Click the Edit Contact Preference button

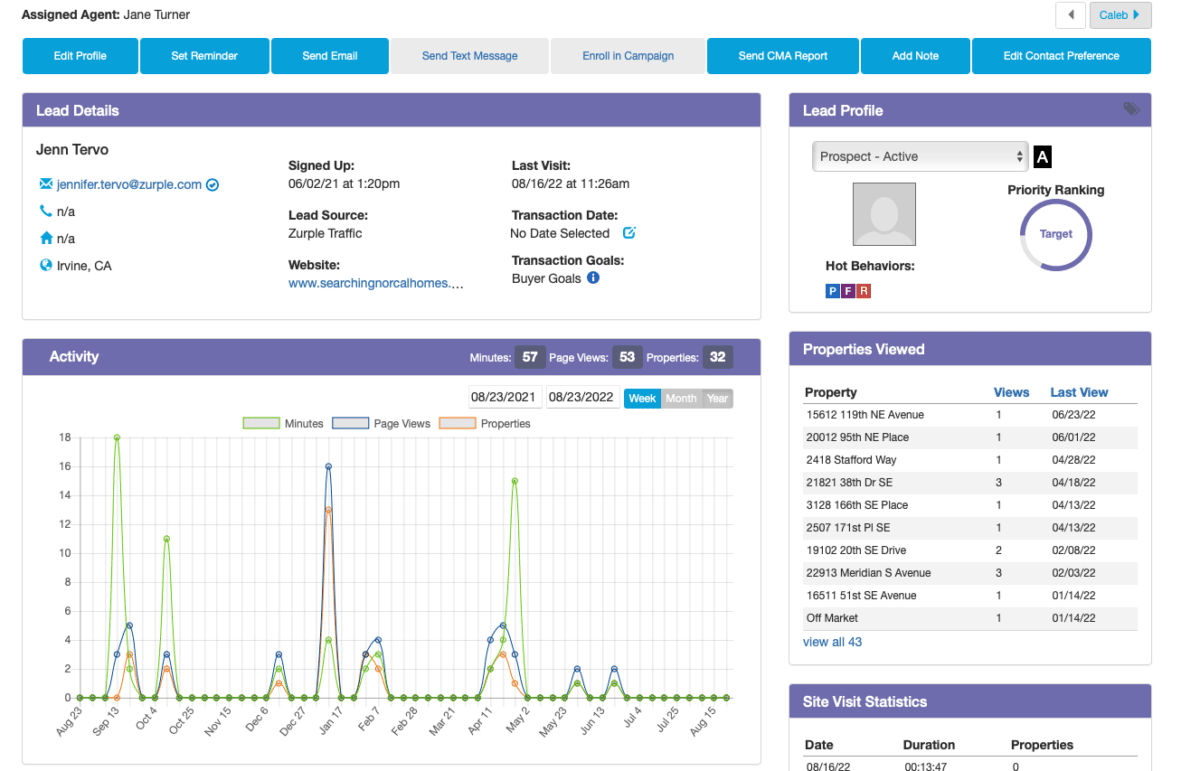(x=1061, y=56)
